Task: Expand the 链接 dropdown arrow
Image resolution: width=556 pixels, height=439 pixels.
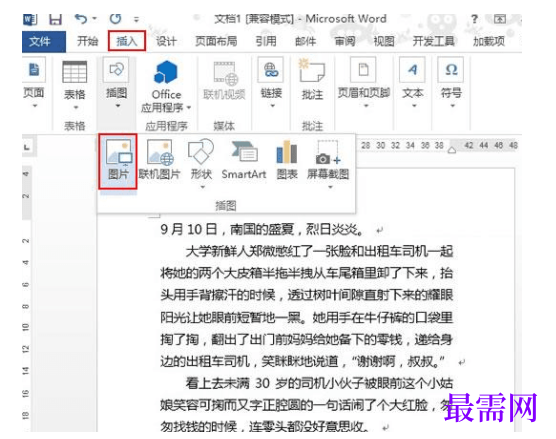Action: coord(272,105)
